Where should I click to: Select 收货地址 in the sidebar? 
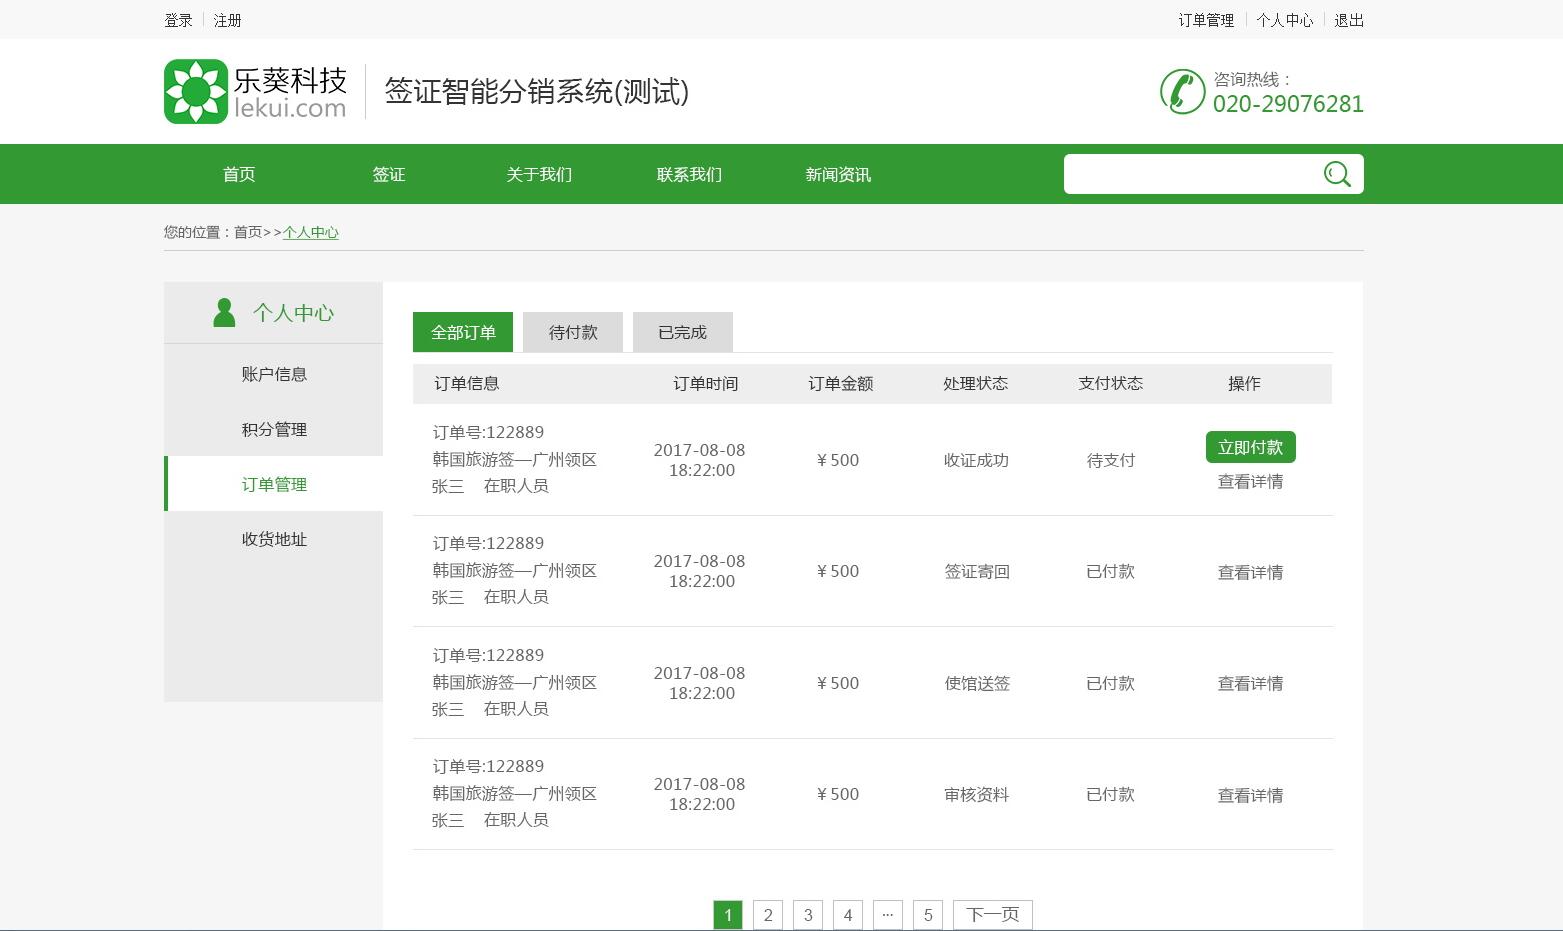(273, 538)
